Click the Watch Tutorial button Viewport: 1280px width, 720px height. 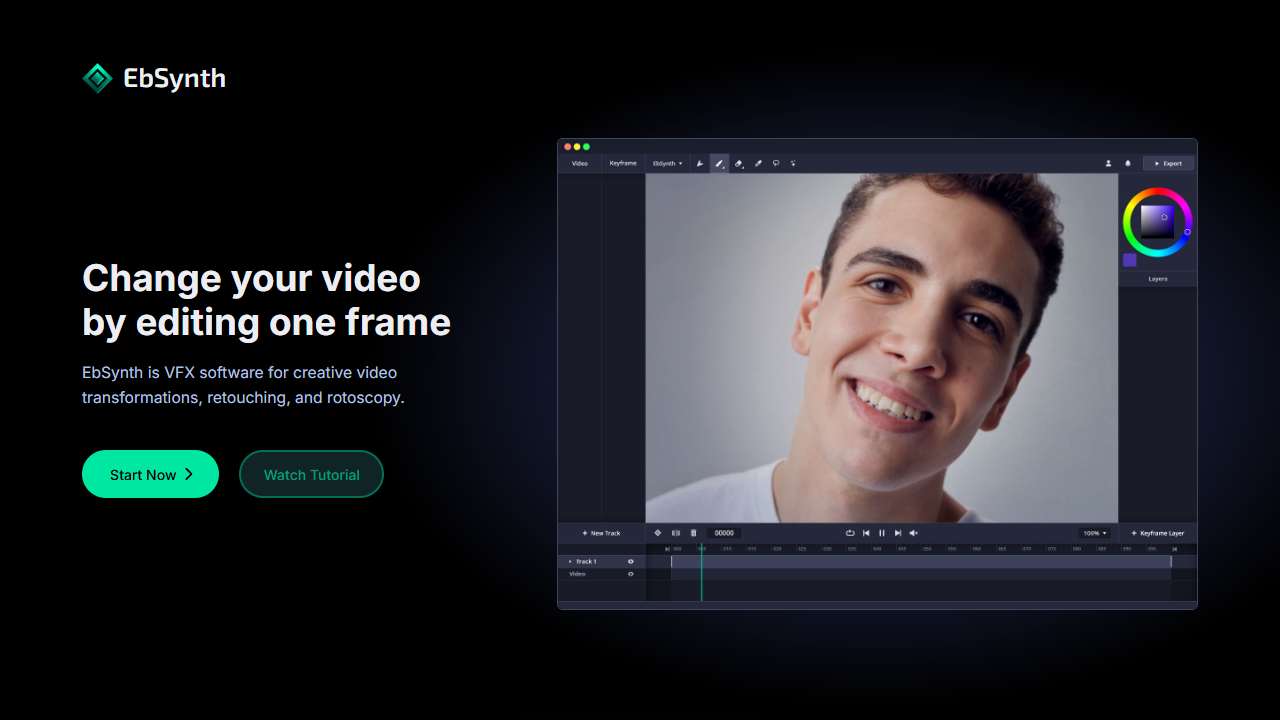click(311, 474)
